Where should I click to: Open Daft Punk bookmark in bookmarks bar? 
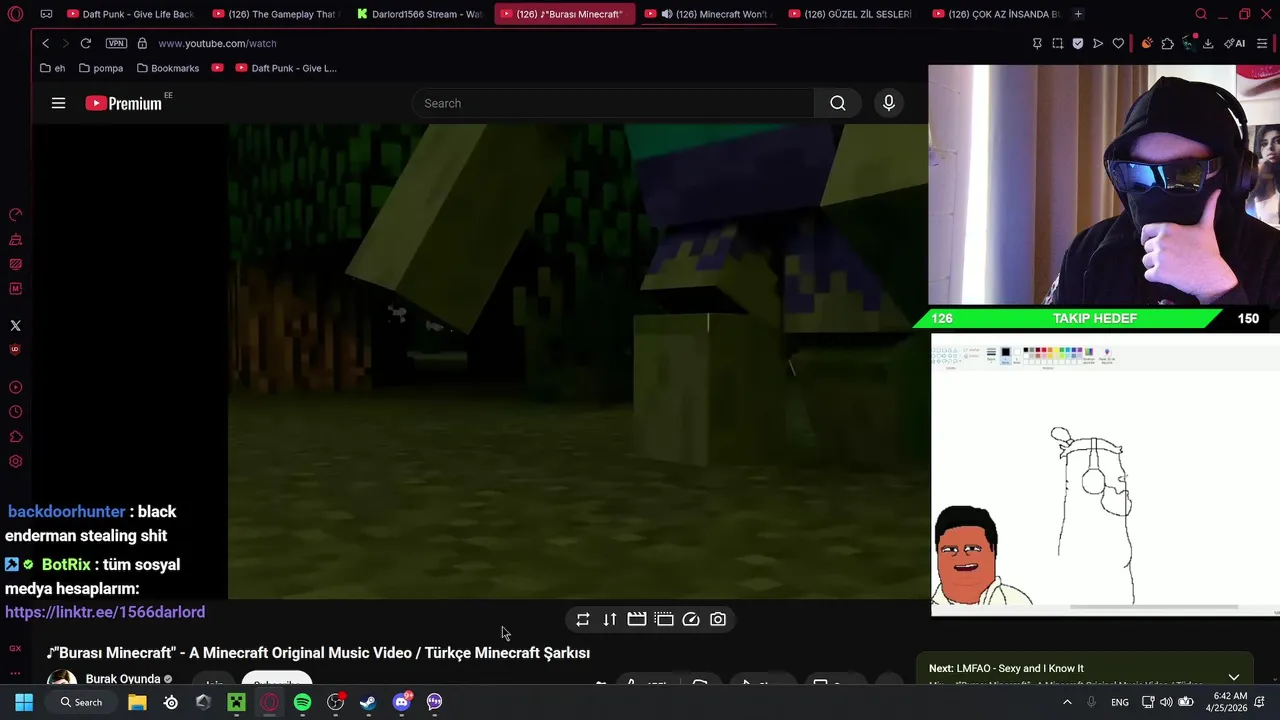point(286,68)
